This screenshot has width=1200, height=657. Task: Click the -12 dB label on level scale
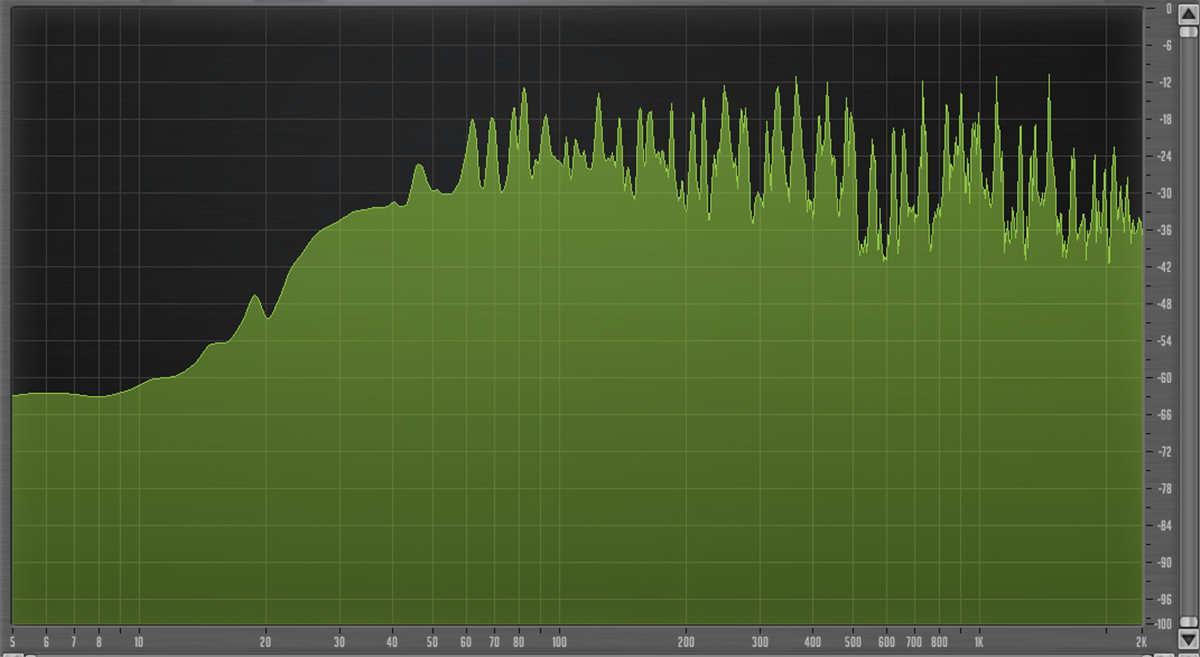(1166, 83)
